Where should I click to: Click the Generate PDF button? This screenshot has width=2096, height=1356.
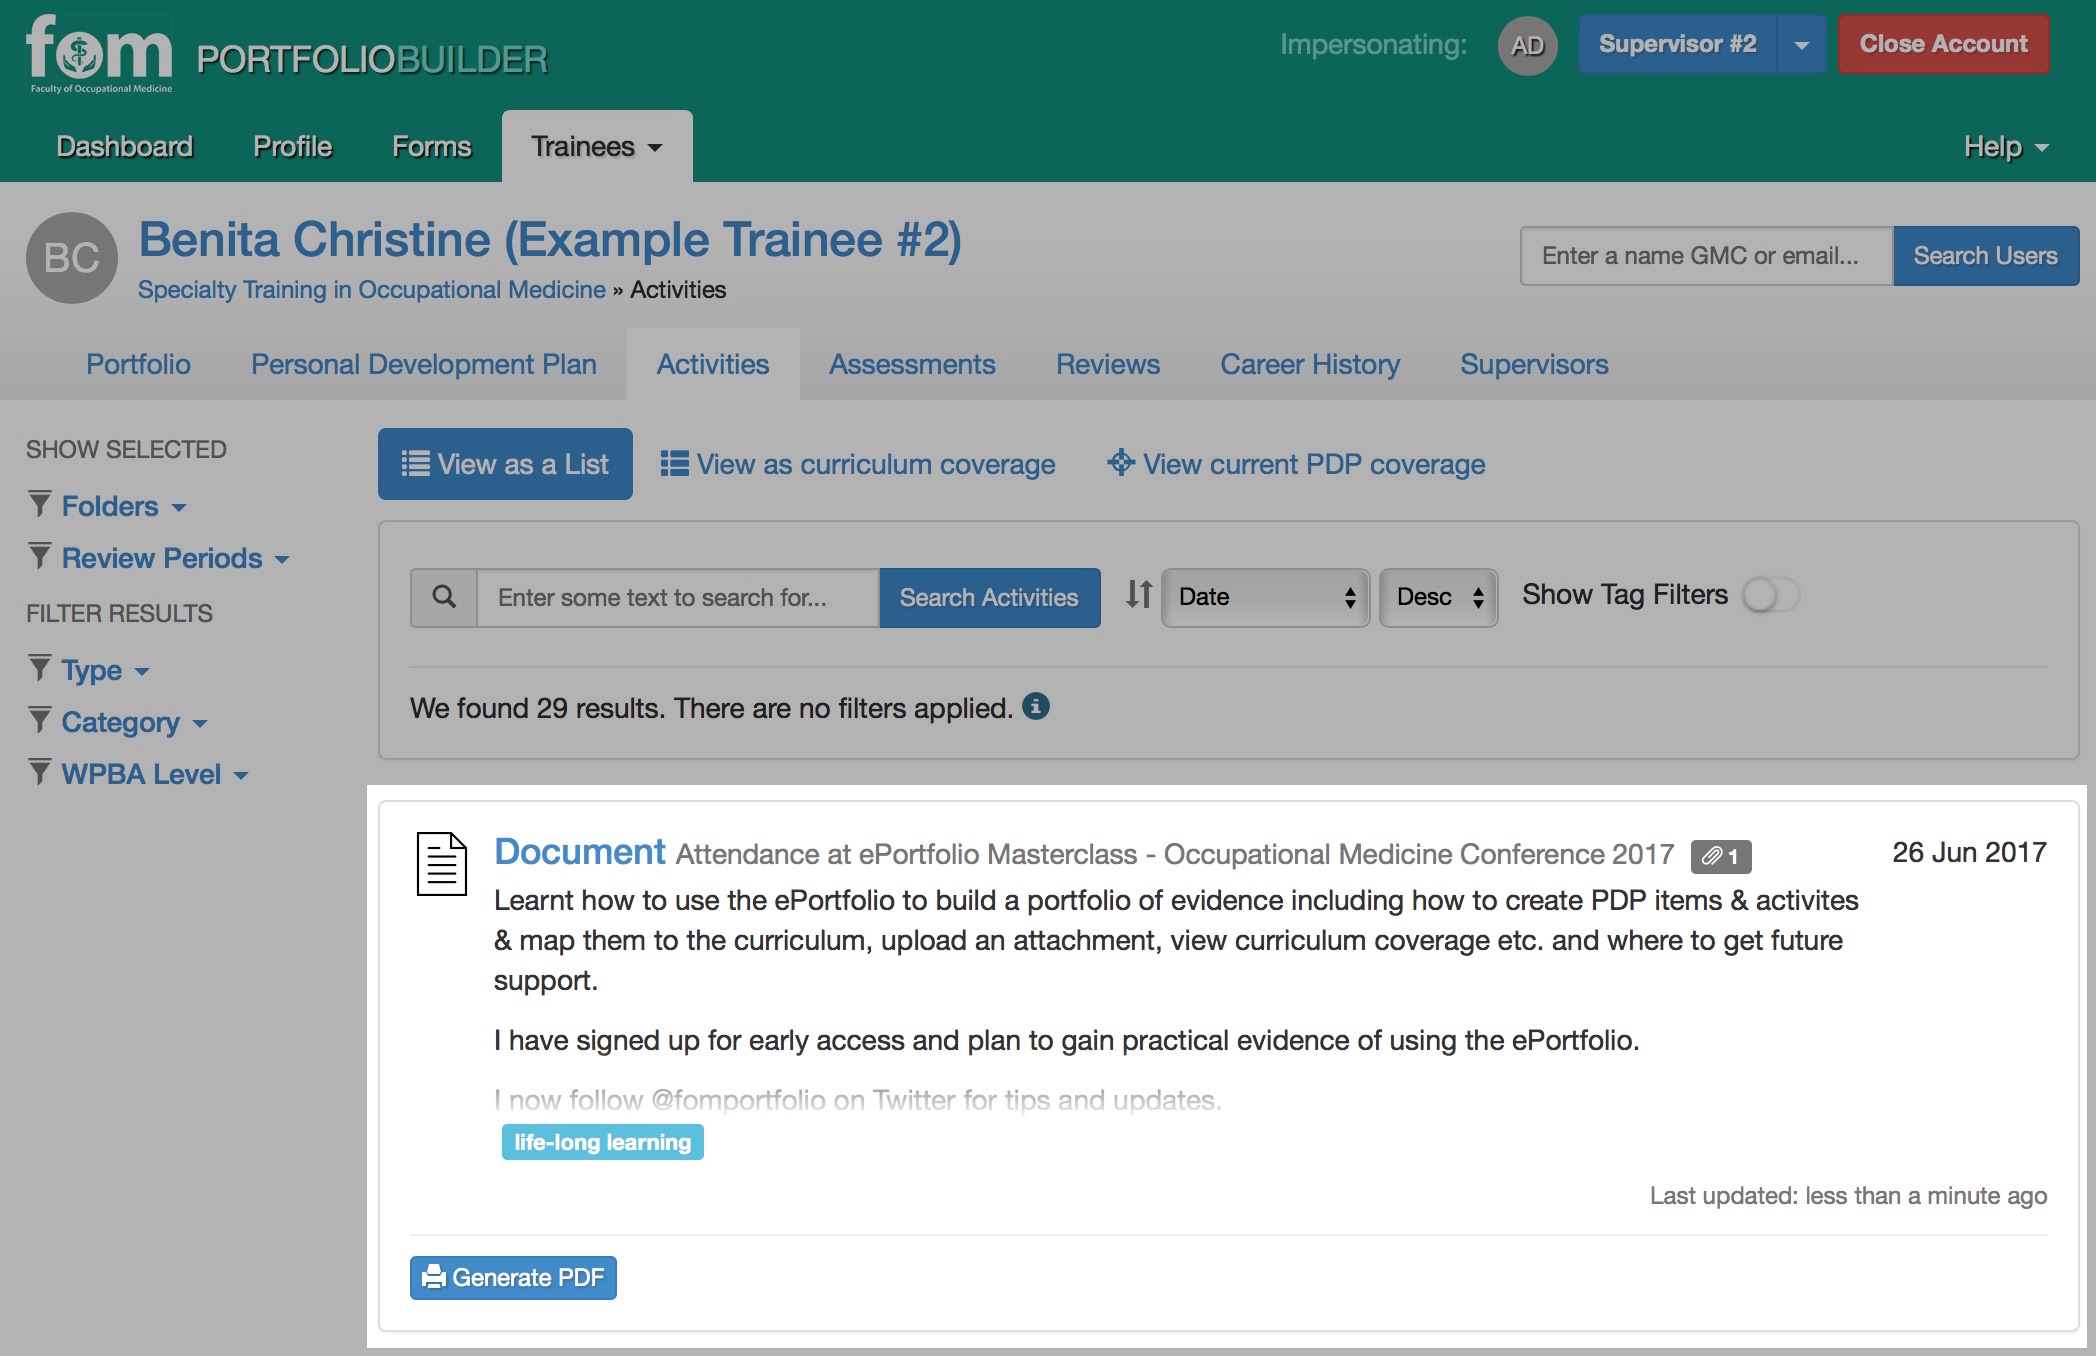pyautogui.click(x=513, y=1278)
